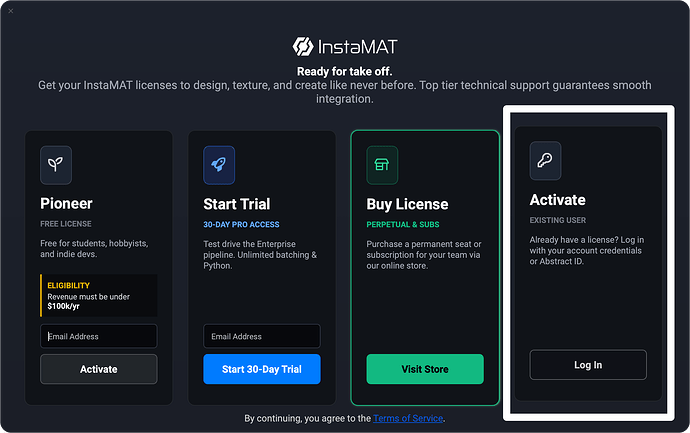Select the Start Trial heading

[237, 204]
